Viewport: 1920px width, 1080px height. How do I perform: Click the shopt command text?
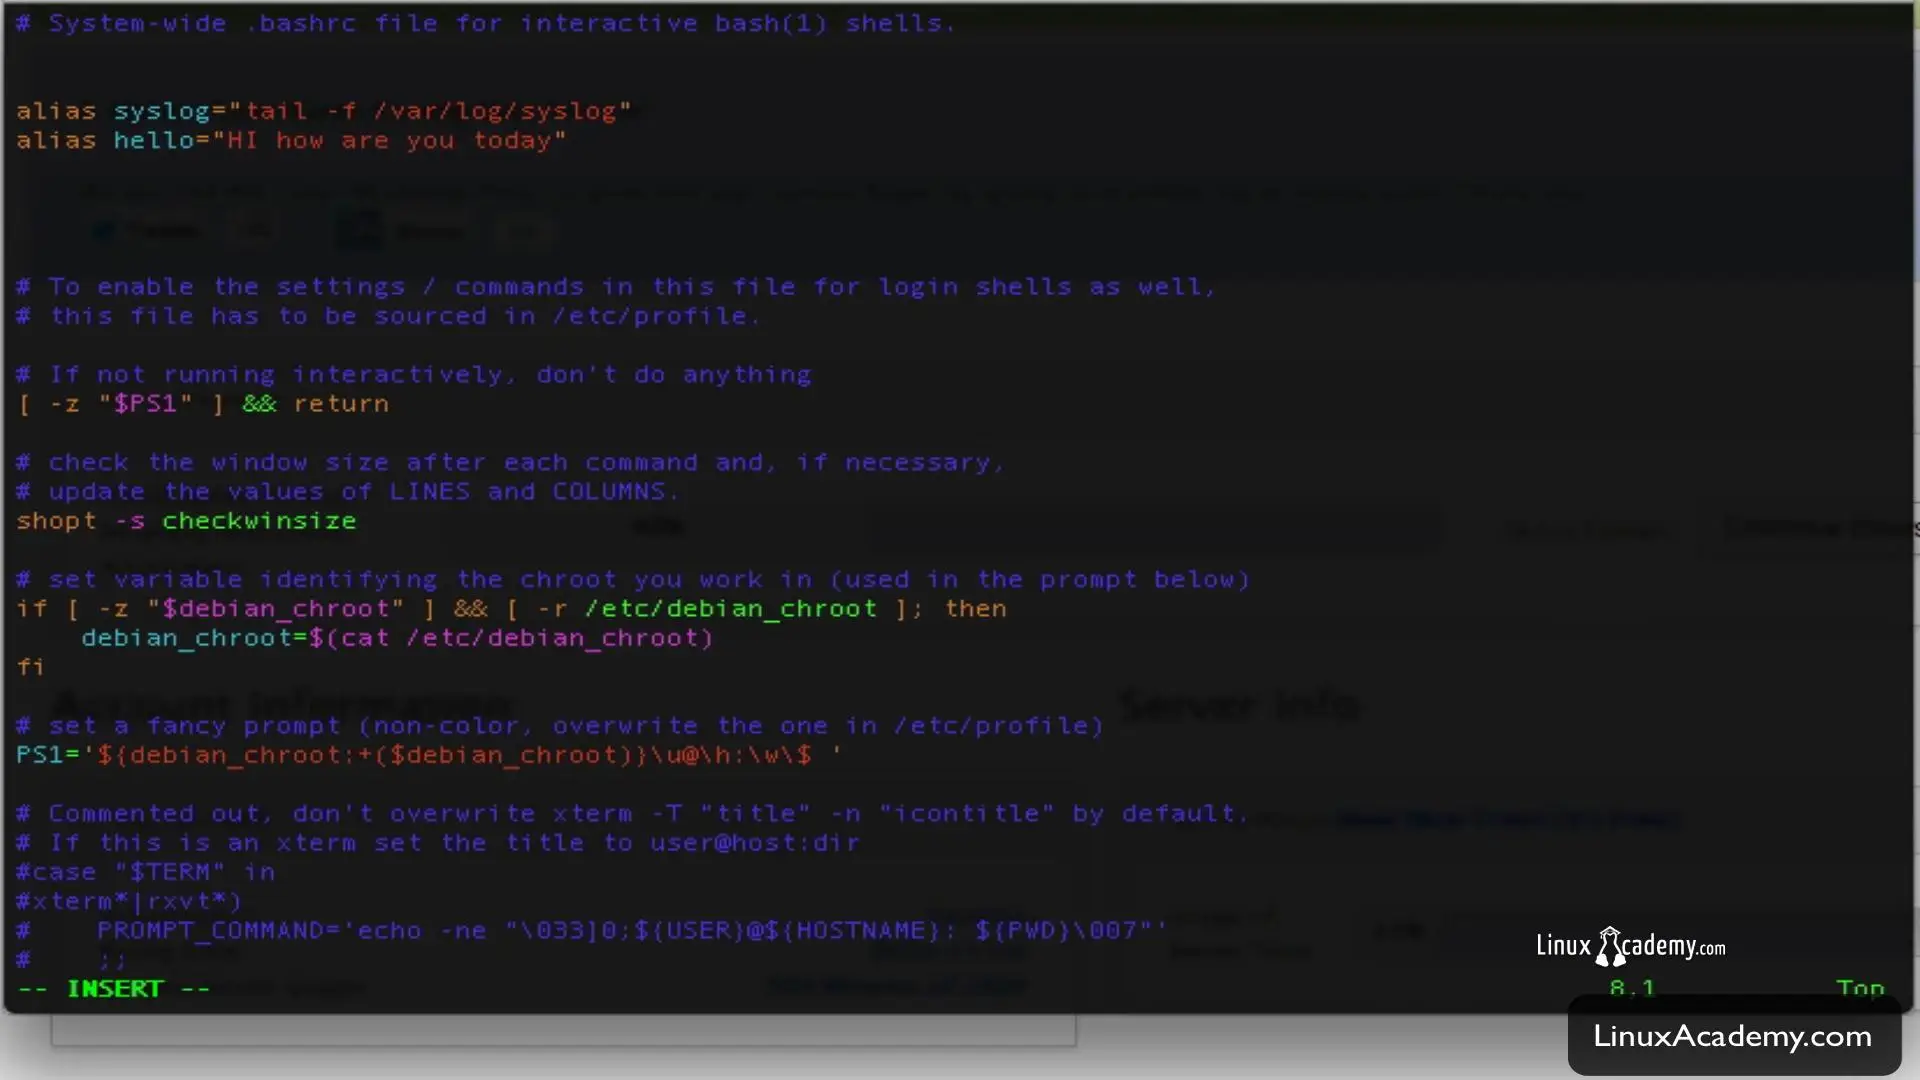[x=56, y=521]
